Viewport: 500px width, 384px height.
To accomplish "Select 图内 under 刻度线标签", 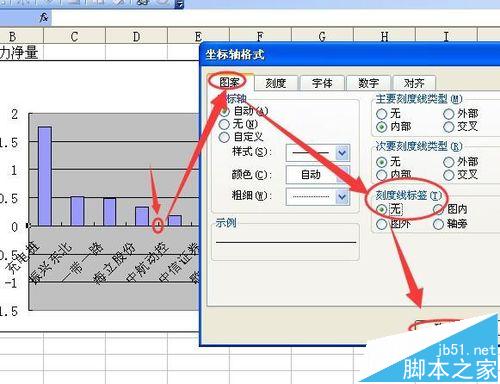I will [438, 209].
